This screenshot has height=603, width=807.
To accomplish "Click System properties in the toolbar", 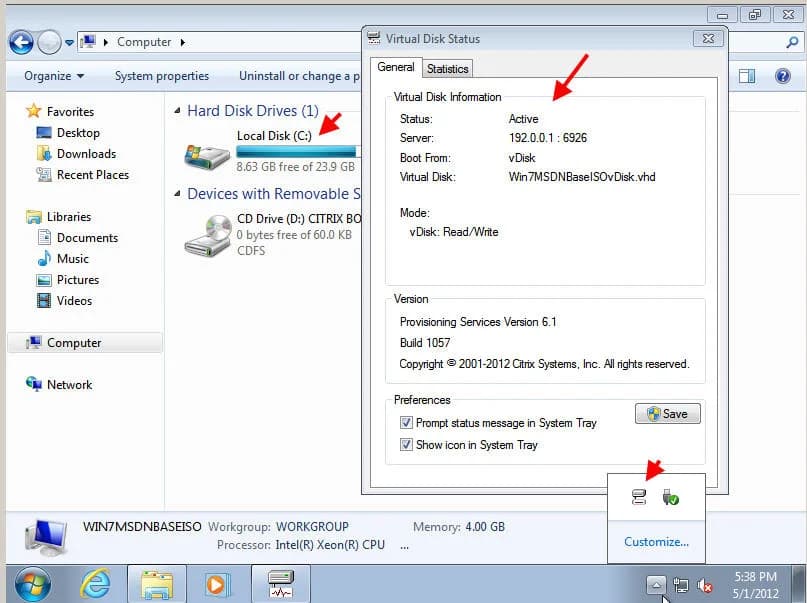I will (162, 76).
